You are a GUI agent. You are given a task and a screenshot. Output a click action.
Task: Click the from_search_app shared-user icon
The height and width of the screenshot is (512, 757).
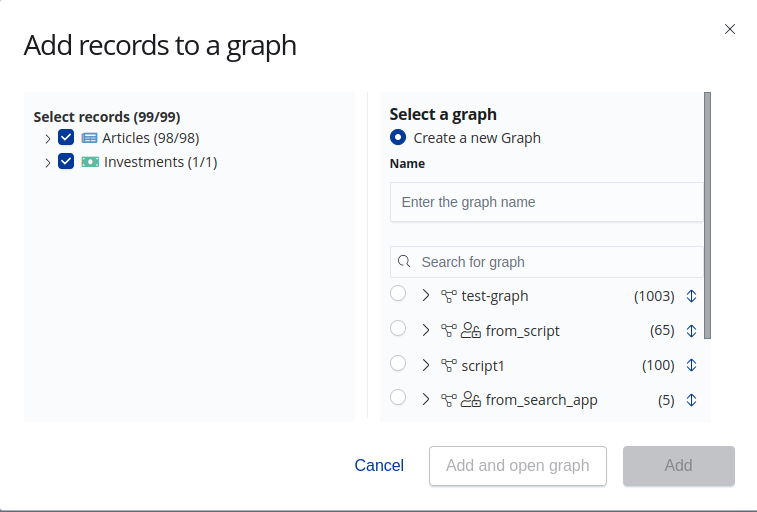coord(471,400)
